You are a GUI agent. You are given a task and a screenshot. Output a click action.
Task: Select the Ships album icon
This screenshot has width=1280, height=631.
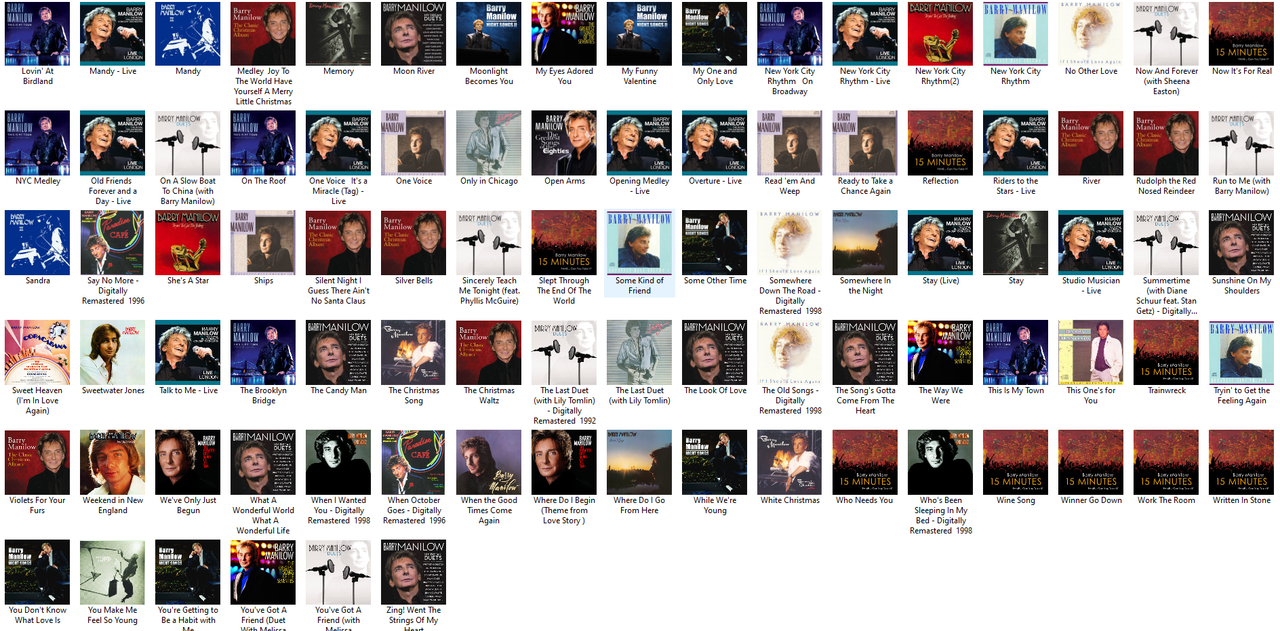tap(263, 243)
